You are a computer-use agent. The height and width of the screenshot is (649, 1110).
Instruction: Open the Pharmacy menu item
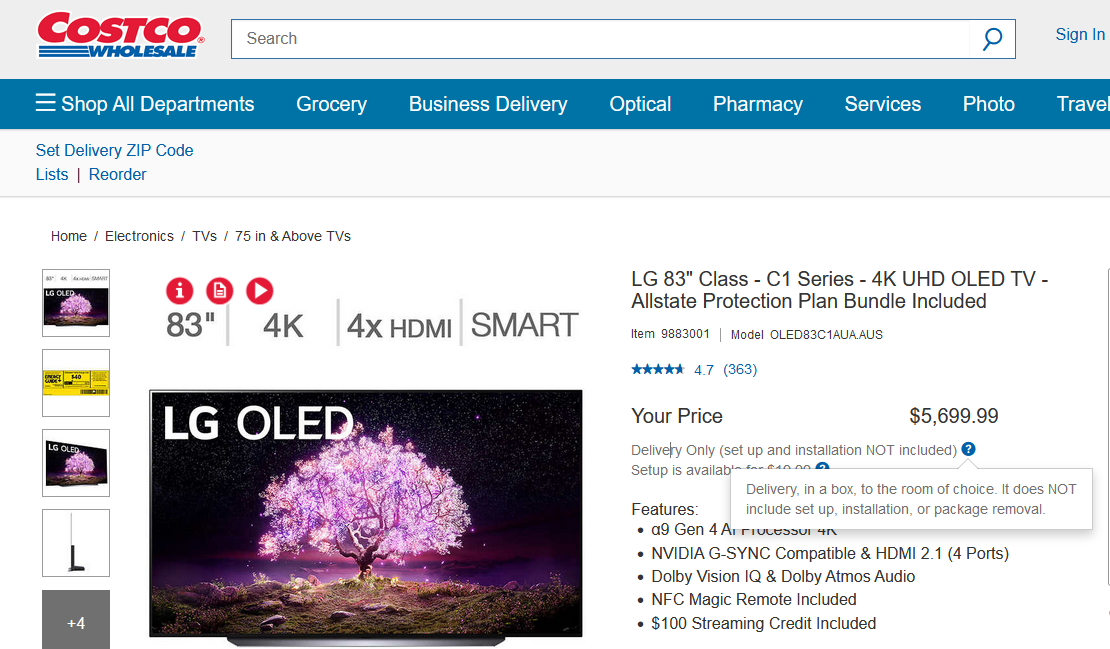757,104
